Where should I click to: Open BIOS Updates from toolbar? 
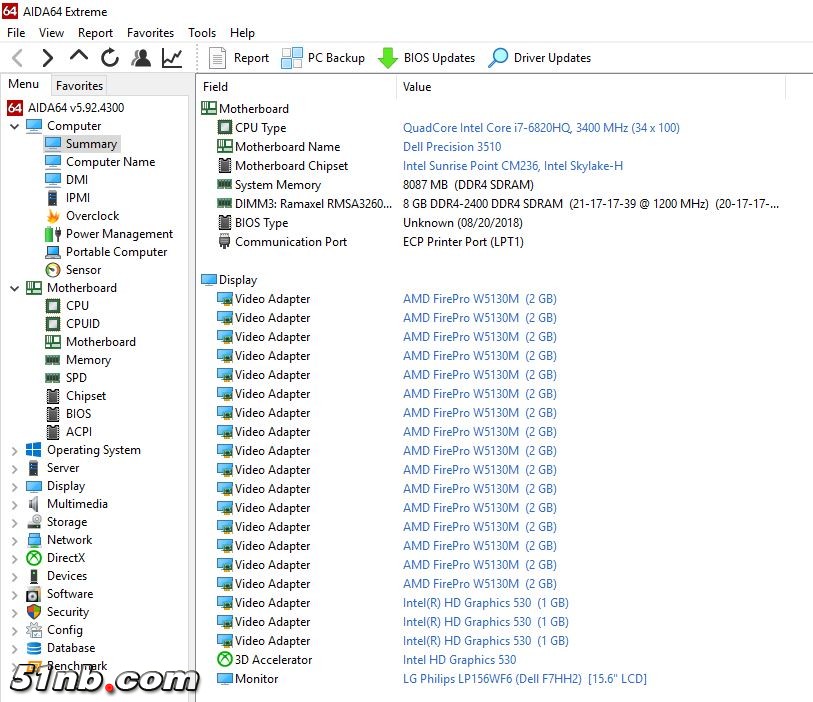pos(426,58)
